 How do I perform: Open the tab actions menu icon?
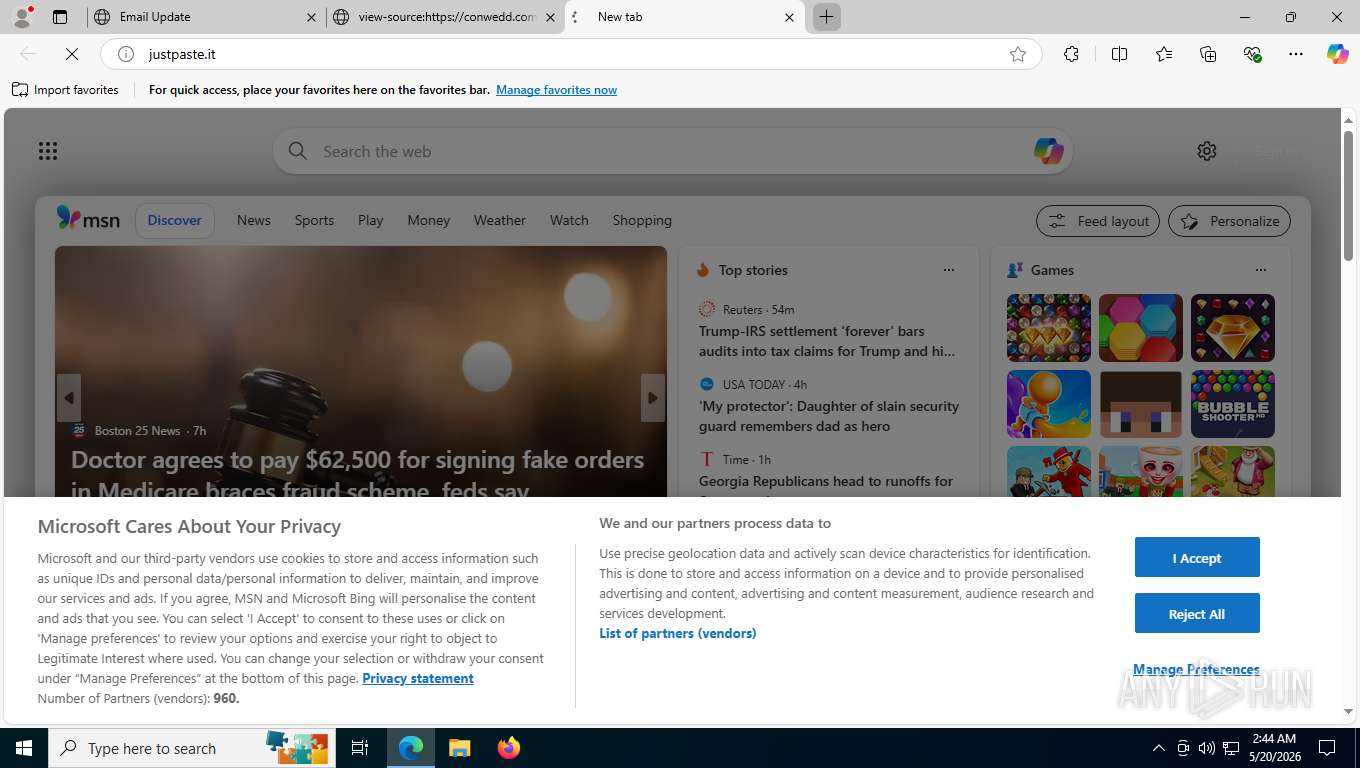pyautogui.click(x=60, y=17)
